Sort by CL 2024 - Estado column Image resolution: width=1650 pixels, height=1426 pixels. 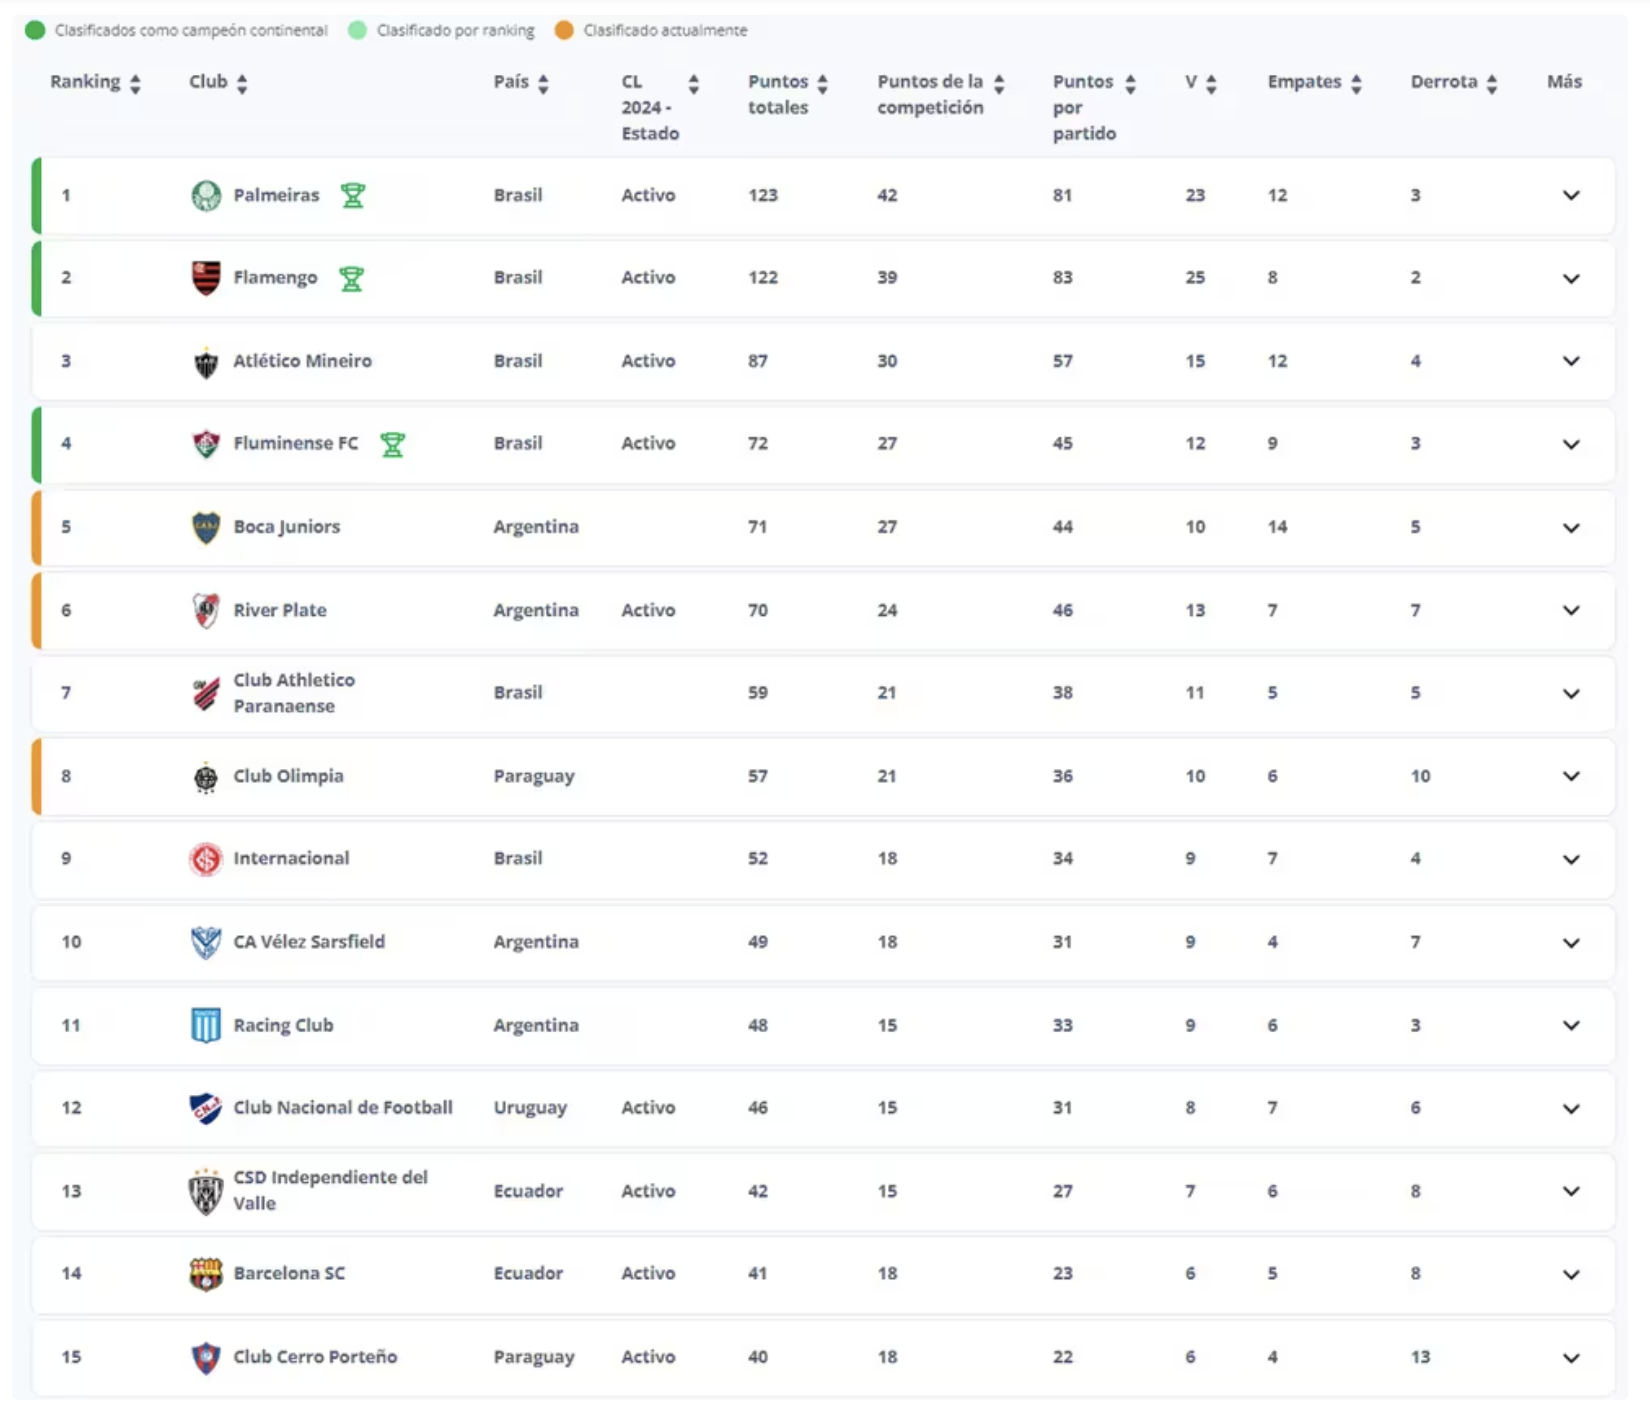(693, 83)
